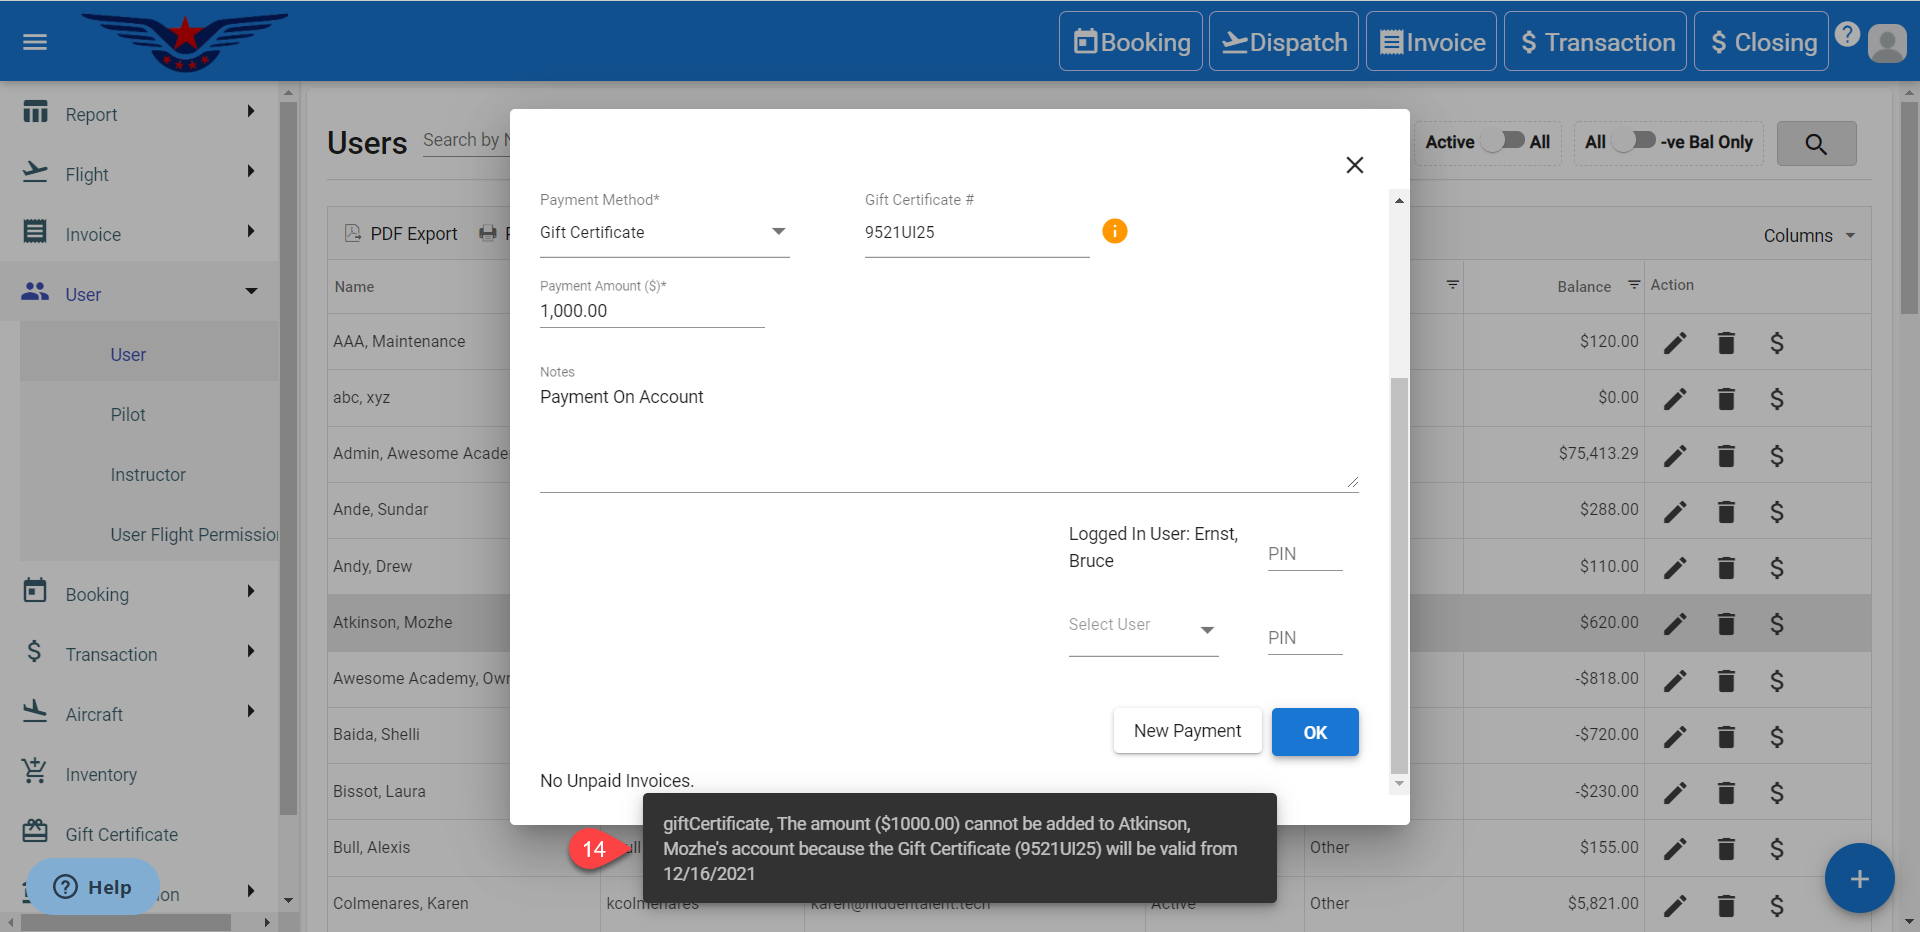1920x932 pixels.
Task: Click the OK button
Action: (1314, 732)
